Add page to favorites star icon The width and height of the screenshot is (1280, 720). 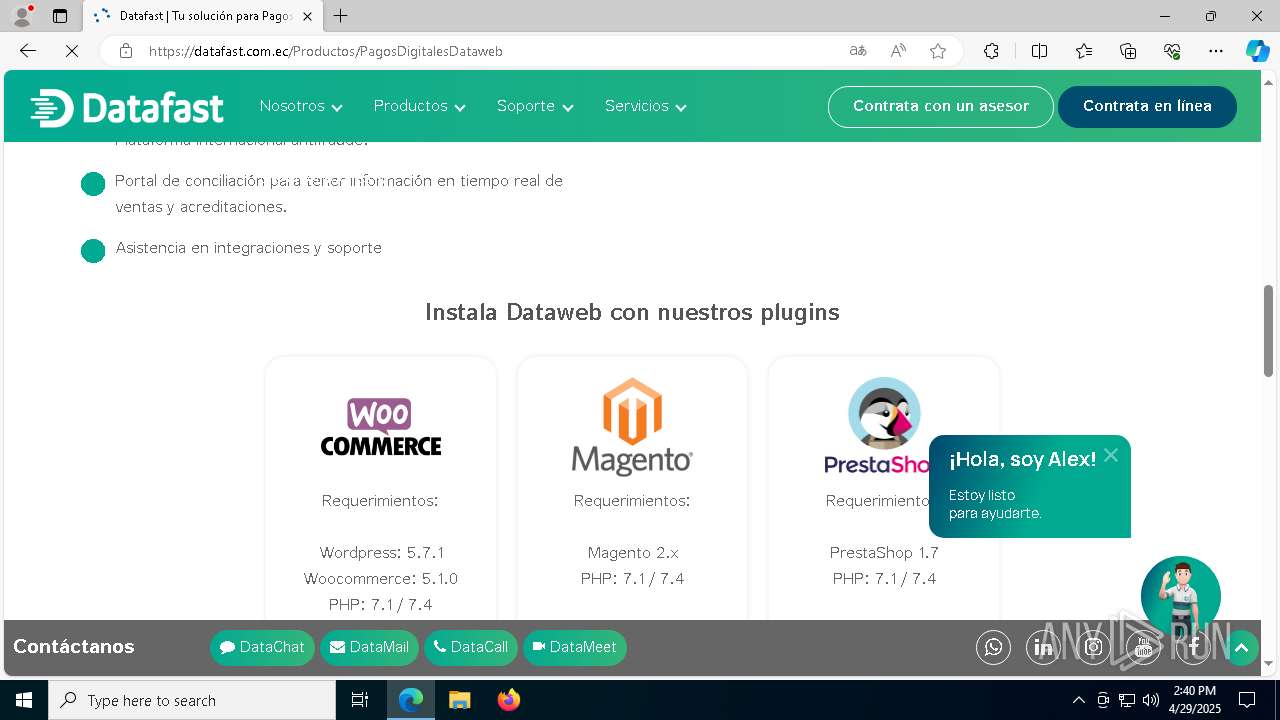point(938,51)
